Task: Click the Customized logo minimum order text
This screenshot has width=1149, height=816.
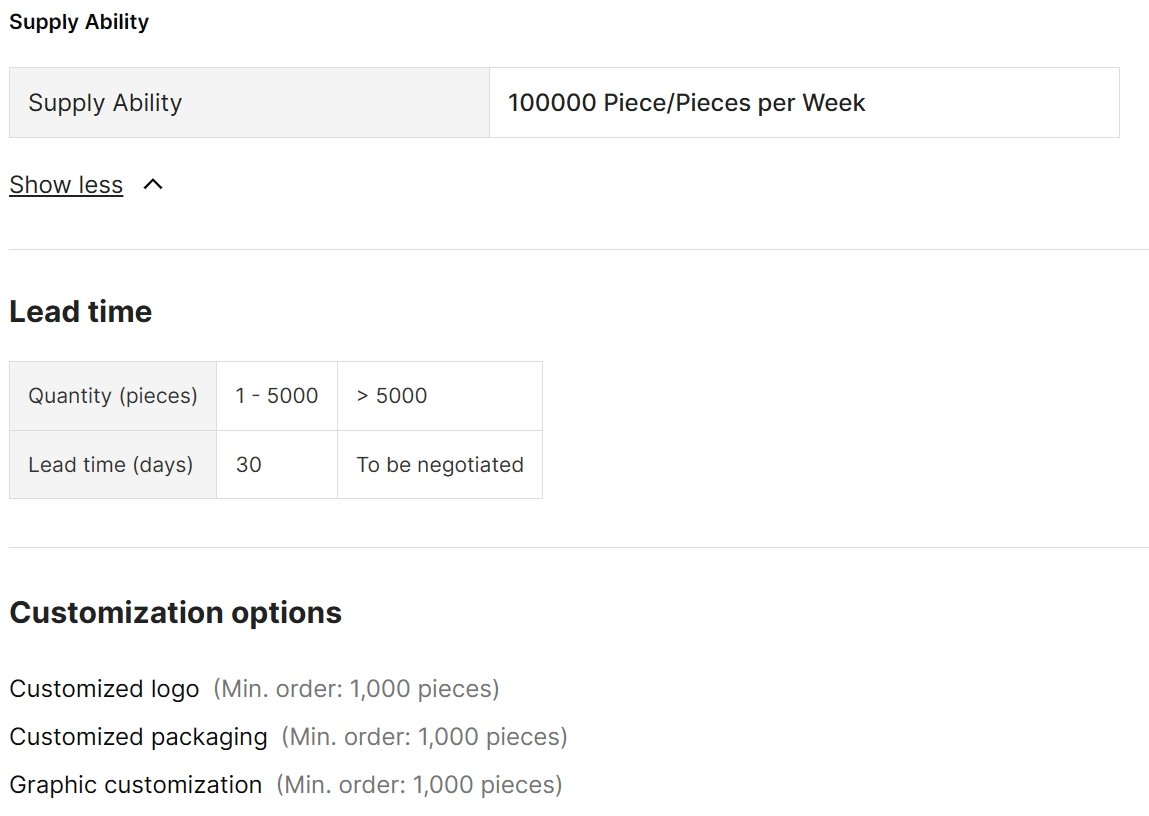Action: pyautogui.click(x=355, y=689)
